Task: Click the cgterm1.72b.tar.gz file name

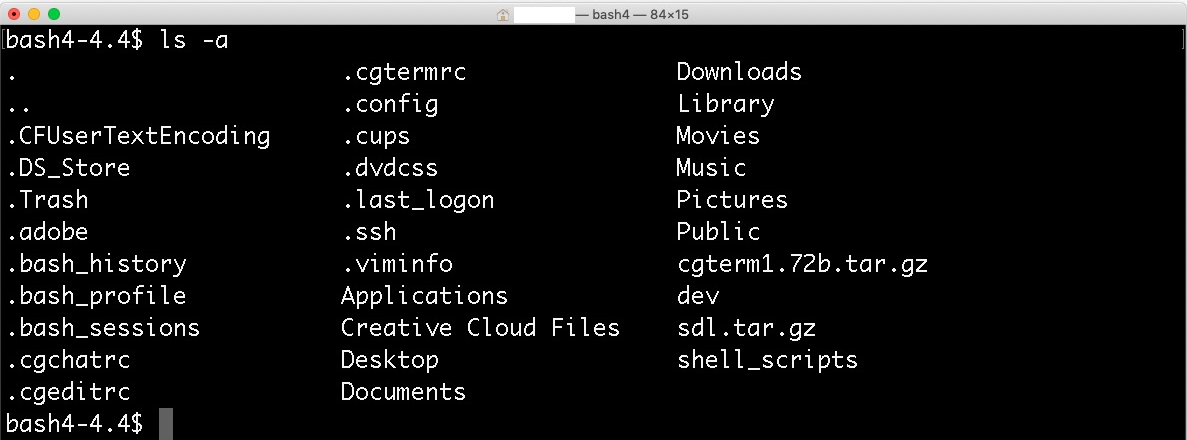Action: (802, 264)
